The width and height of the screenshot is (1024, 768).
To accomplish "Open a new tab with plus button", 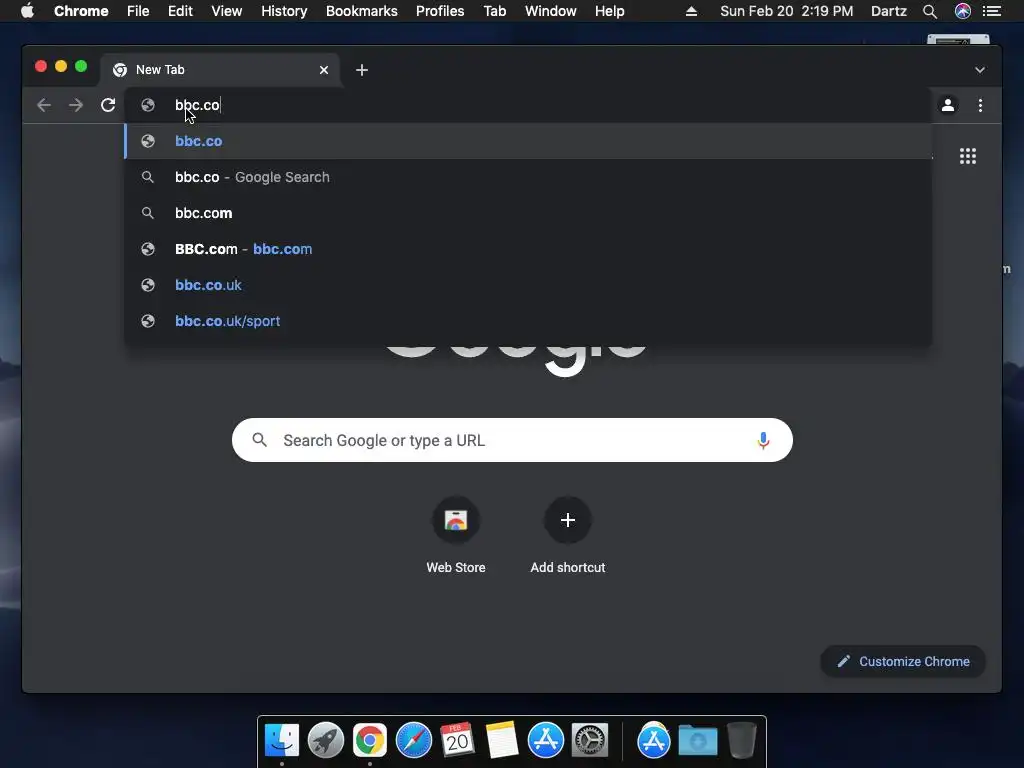I will 362,70.
